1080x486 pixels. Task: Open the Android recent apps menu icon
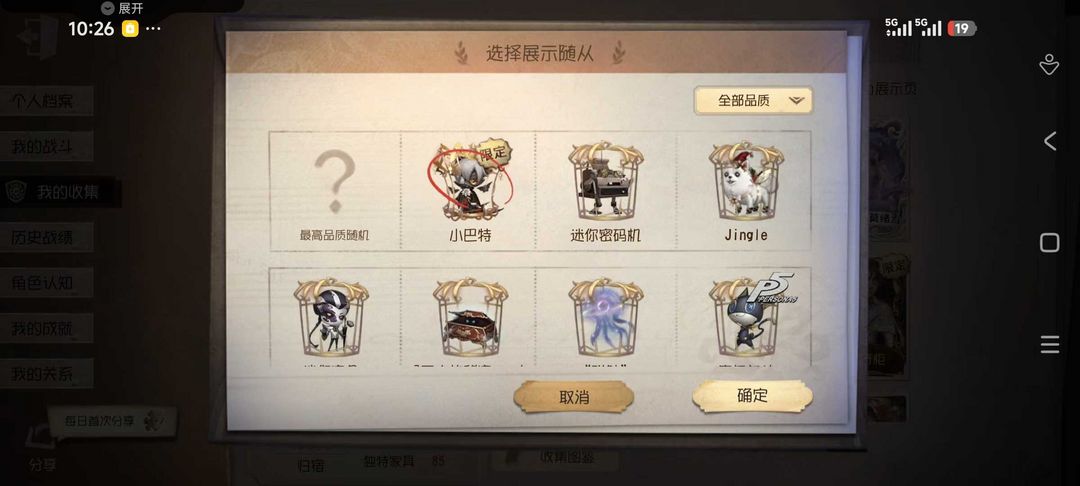click(x=1050, y=344)
